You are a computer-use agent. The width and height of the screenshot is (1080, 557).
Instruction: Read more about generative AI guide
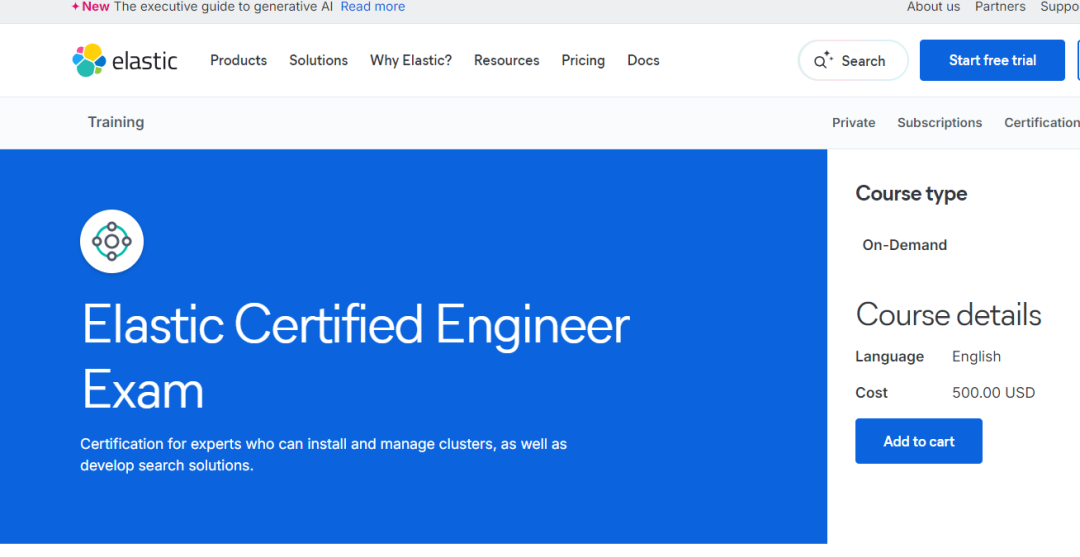click(x=373, y=7)
